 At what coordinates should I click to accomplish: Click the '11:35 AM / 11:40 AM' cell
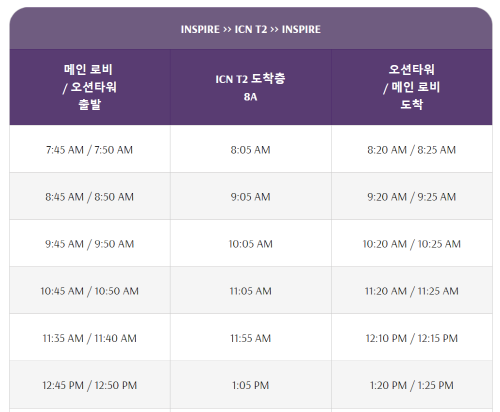point(90,338)
